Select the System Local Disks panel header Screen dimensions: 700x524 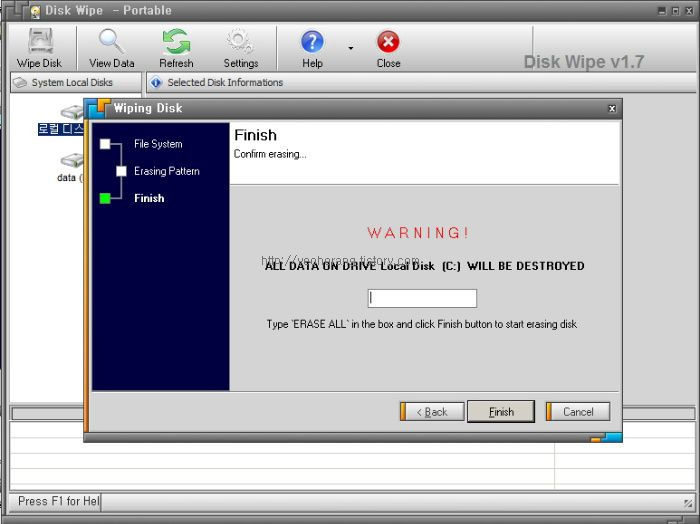click(x=76, y=83)
